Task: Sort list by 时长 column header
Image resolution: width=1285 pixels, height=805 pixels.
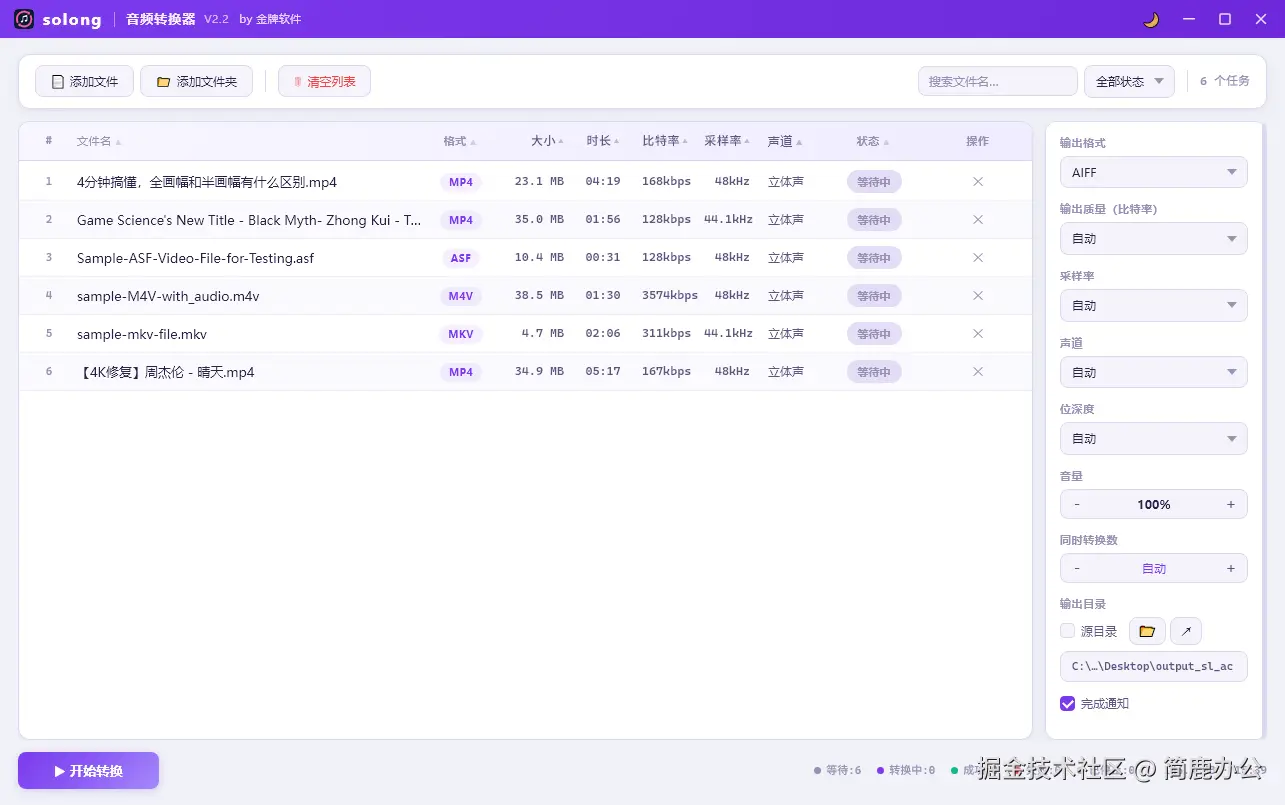Action: [603, 141]
